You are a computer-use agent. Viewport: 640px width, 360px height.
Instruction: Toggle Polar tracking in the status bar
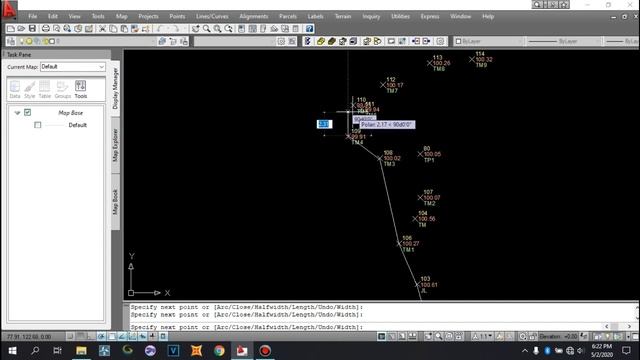point(101,336)
